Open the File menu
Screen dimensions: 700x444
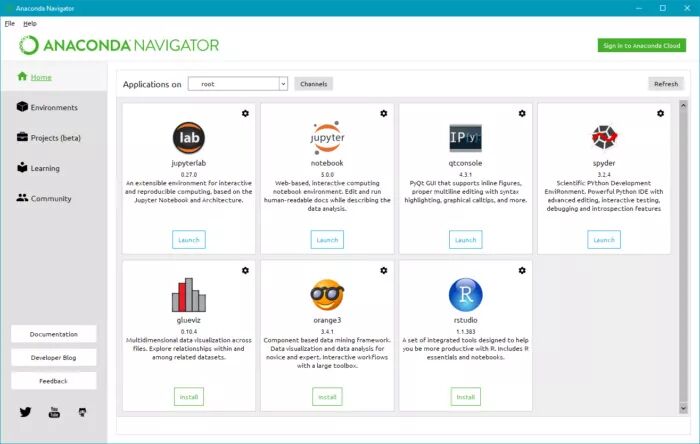[10, 23]
